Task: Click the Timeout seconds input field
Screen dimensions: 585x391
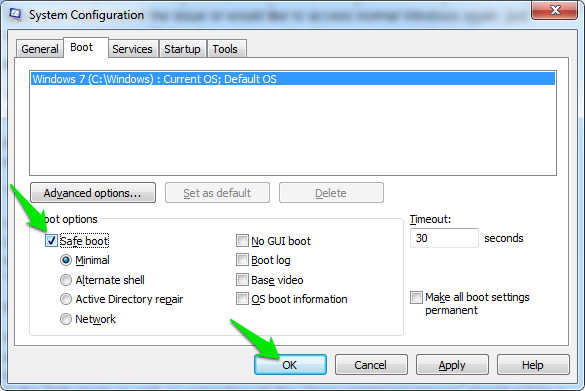Action: [444, 238]
